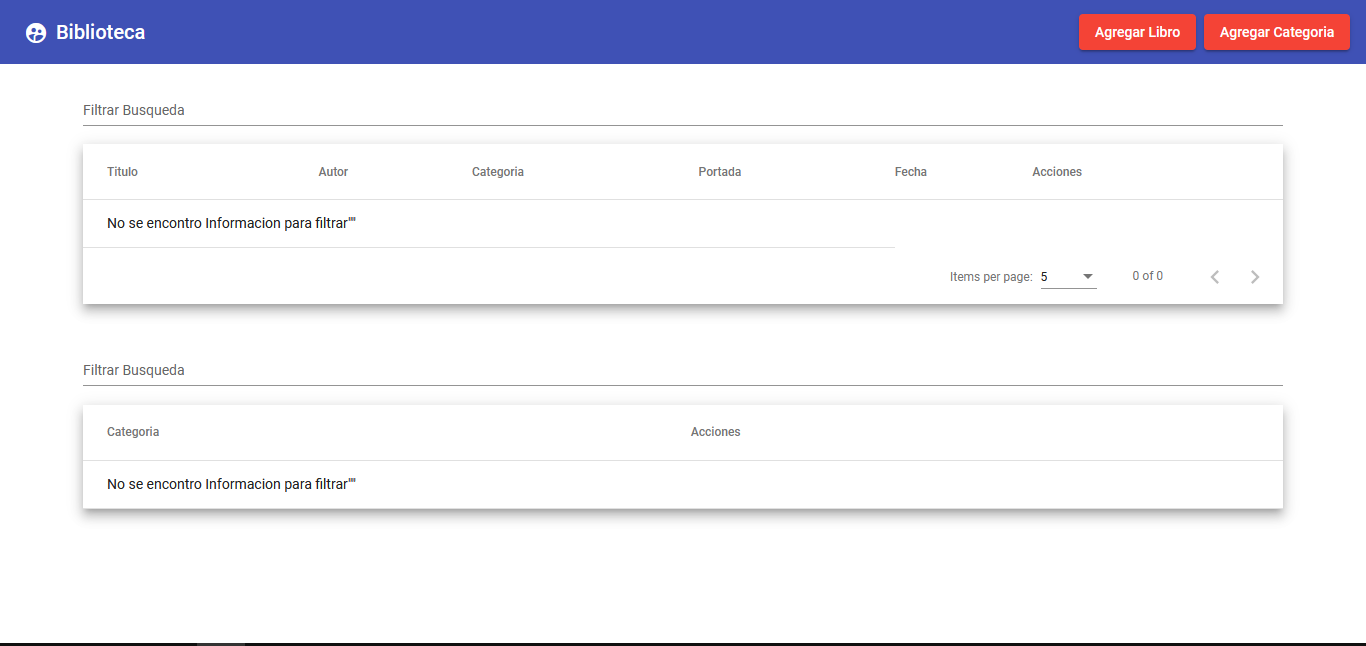The image size is (1366, 646).
Task: Click the Categoria header in the books table
Action: 498,171
